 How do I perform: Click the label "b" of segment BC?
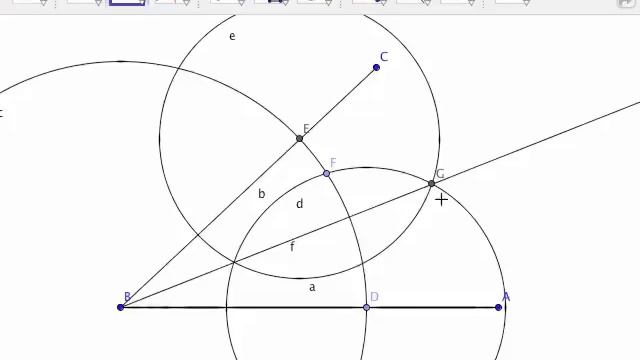(262, 193)
